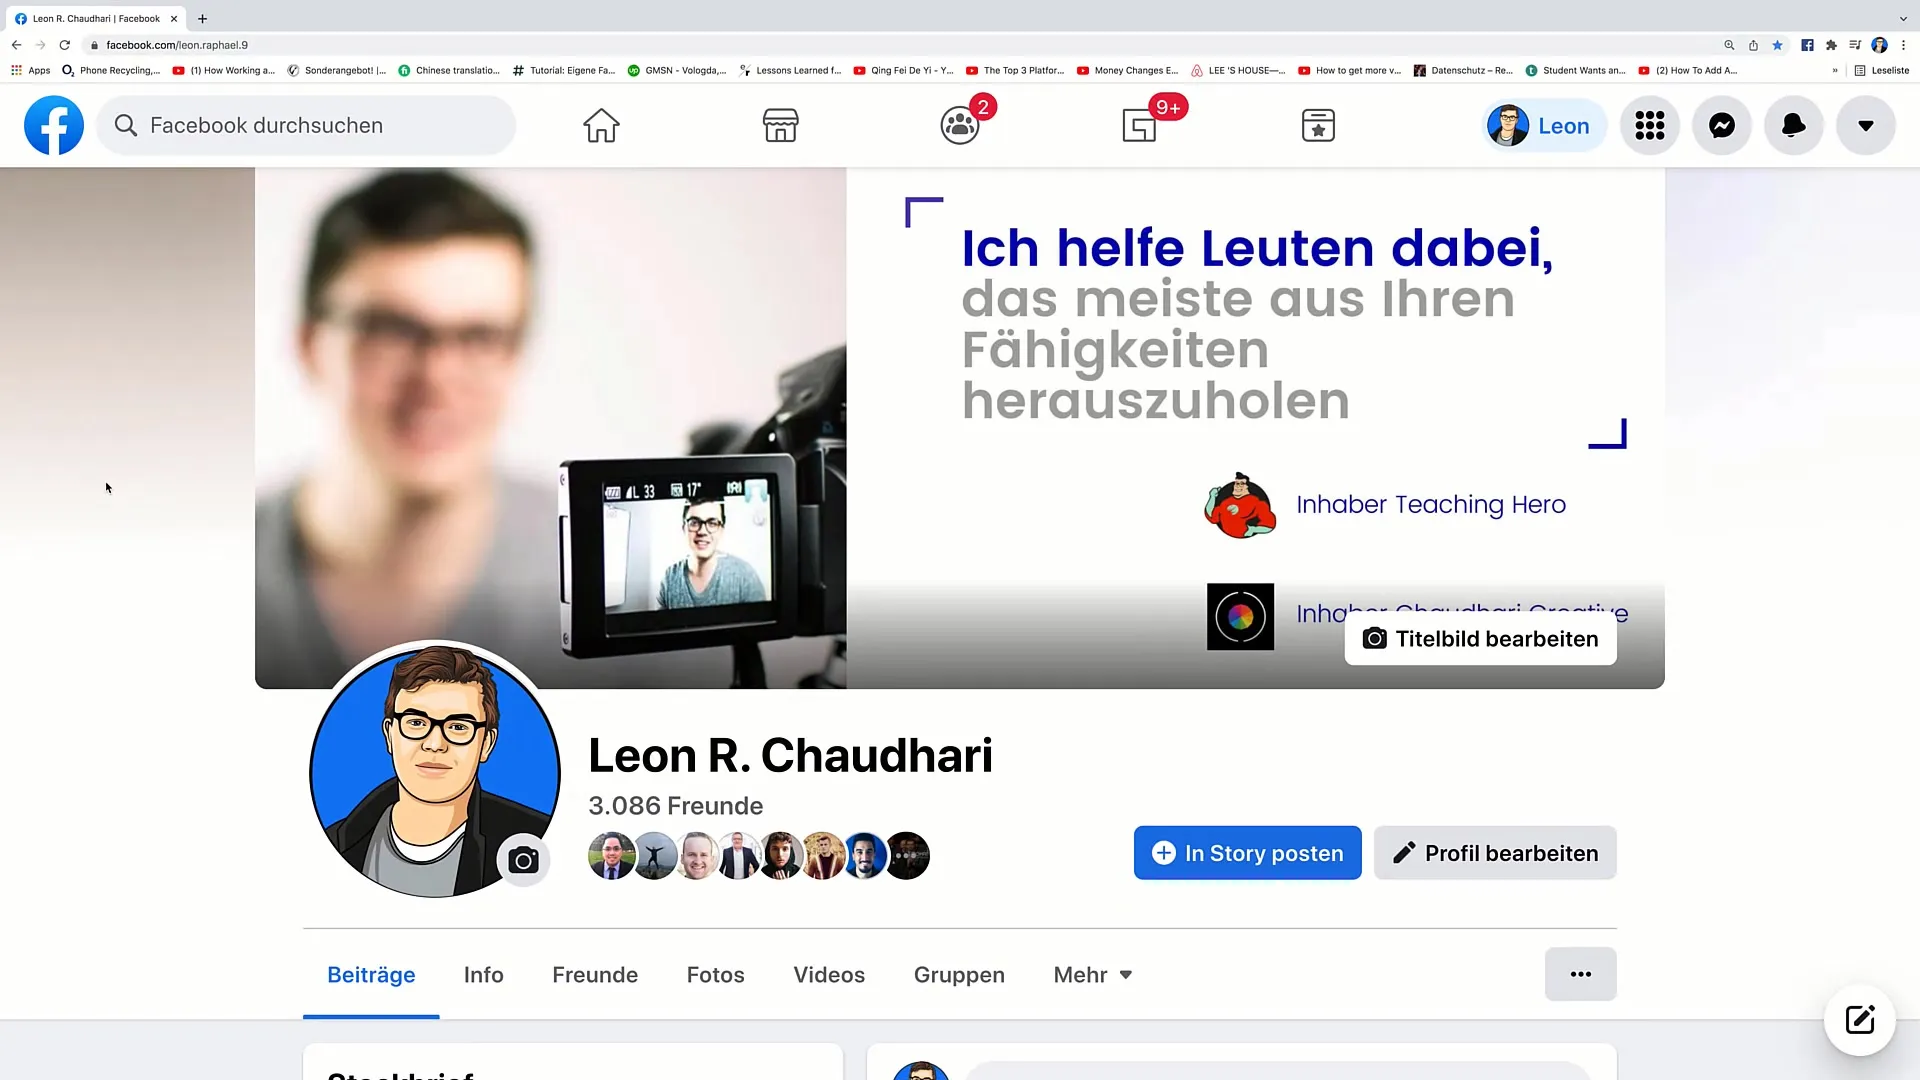Click the Messenger icon in navbar
This screenshot has height=1080, width=1920.
coord(1722,124)
